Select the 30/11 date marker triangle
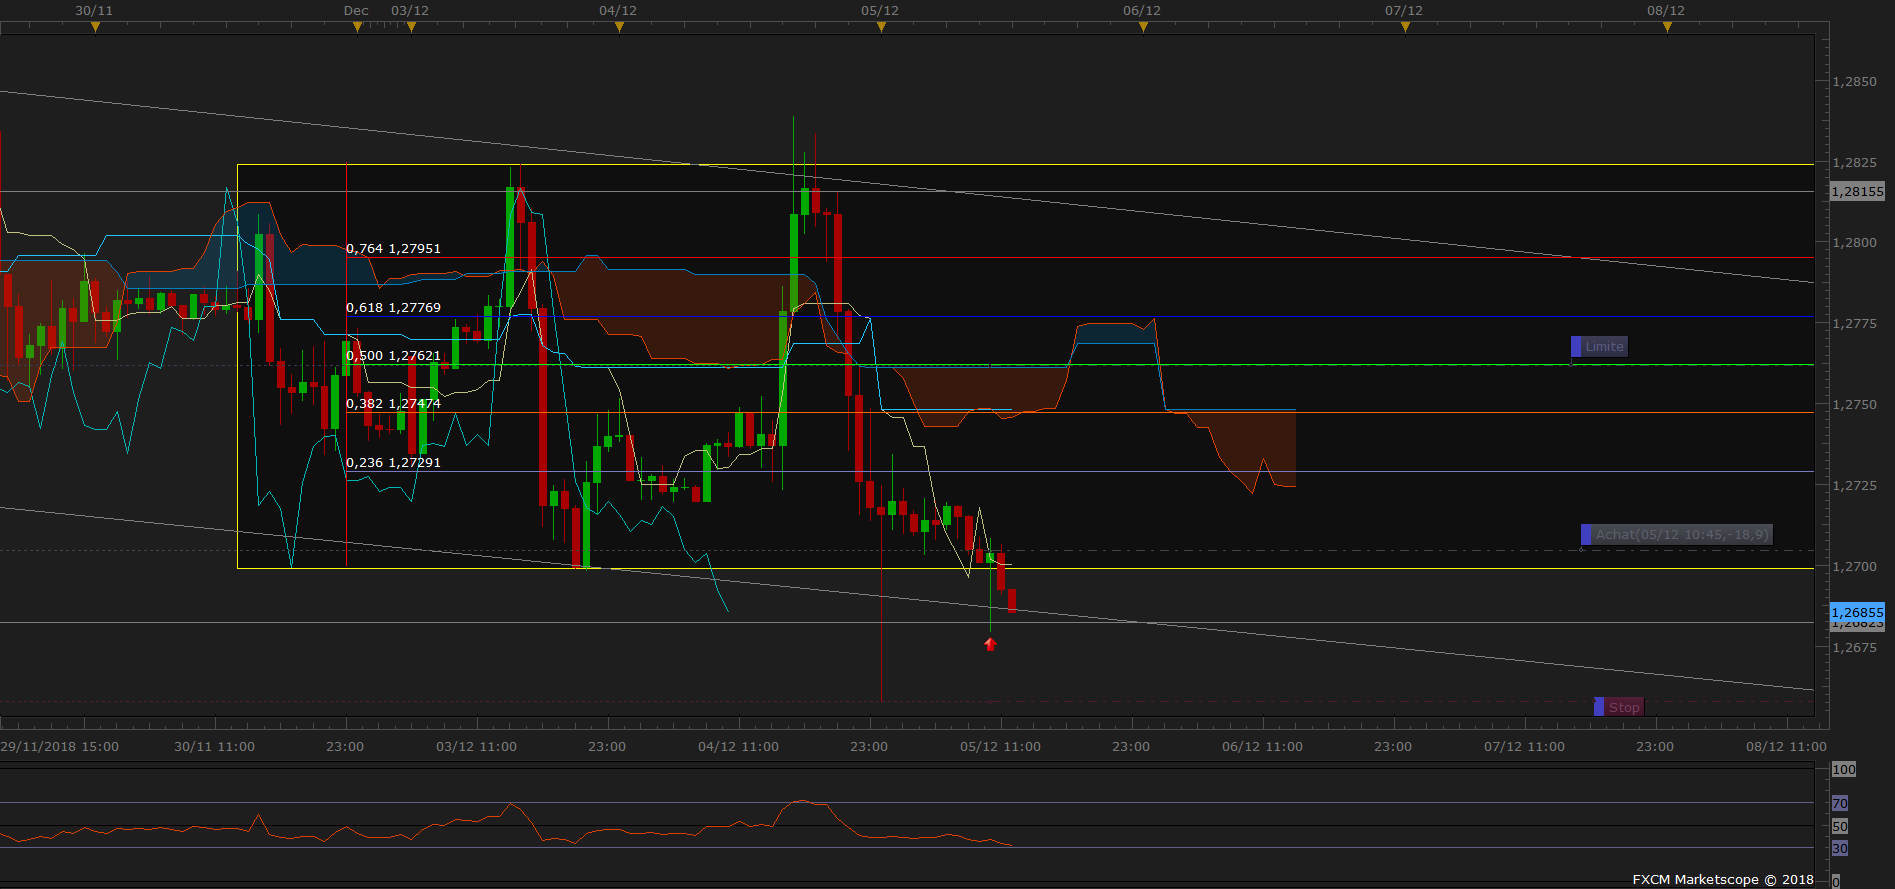This screenshot has height=889, width=1895. click(x=95, y=27)
